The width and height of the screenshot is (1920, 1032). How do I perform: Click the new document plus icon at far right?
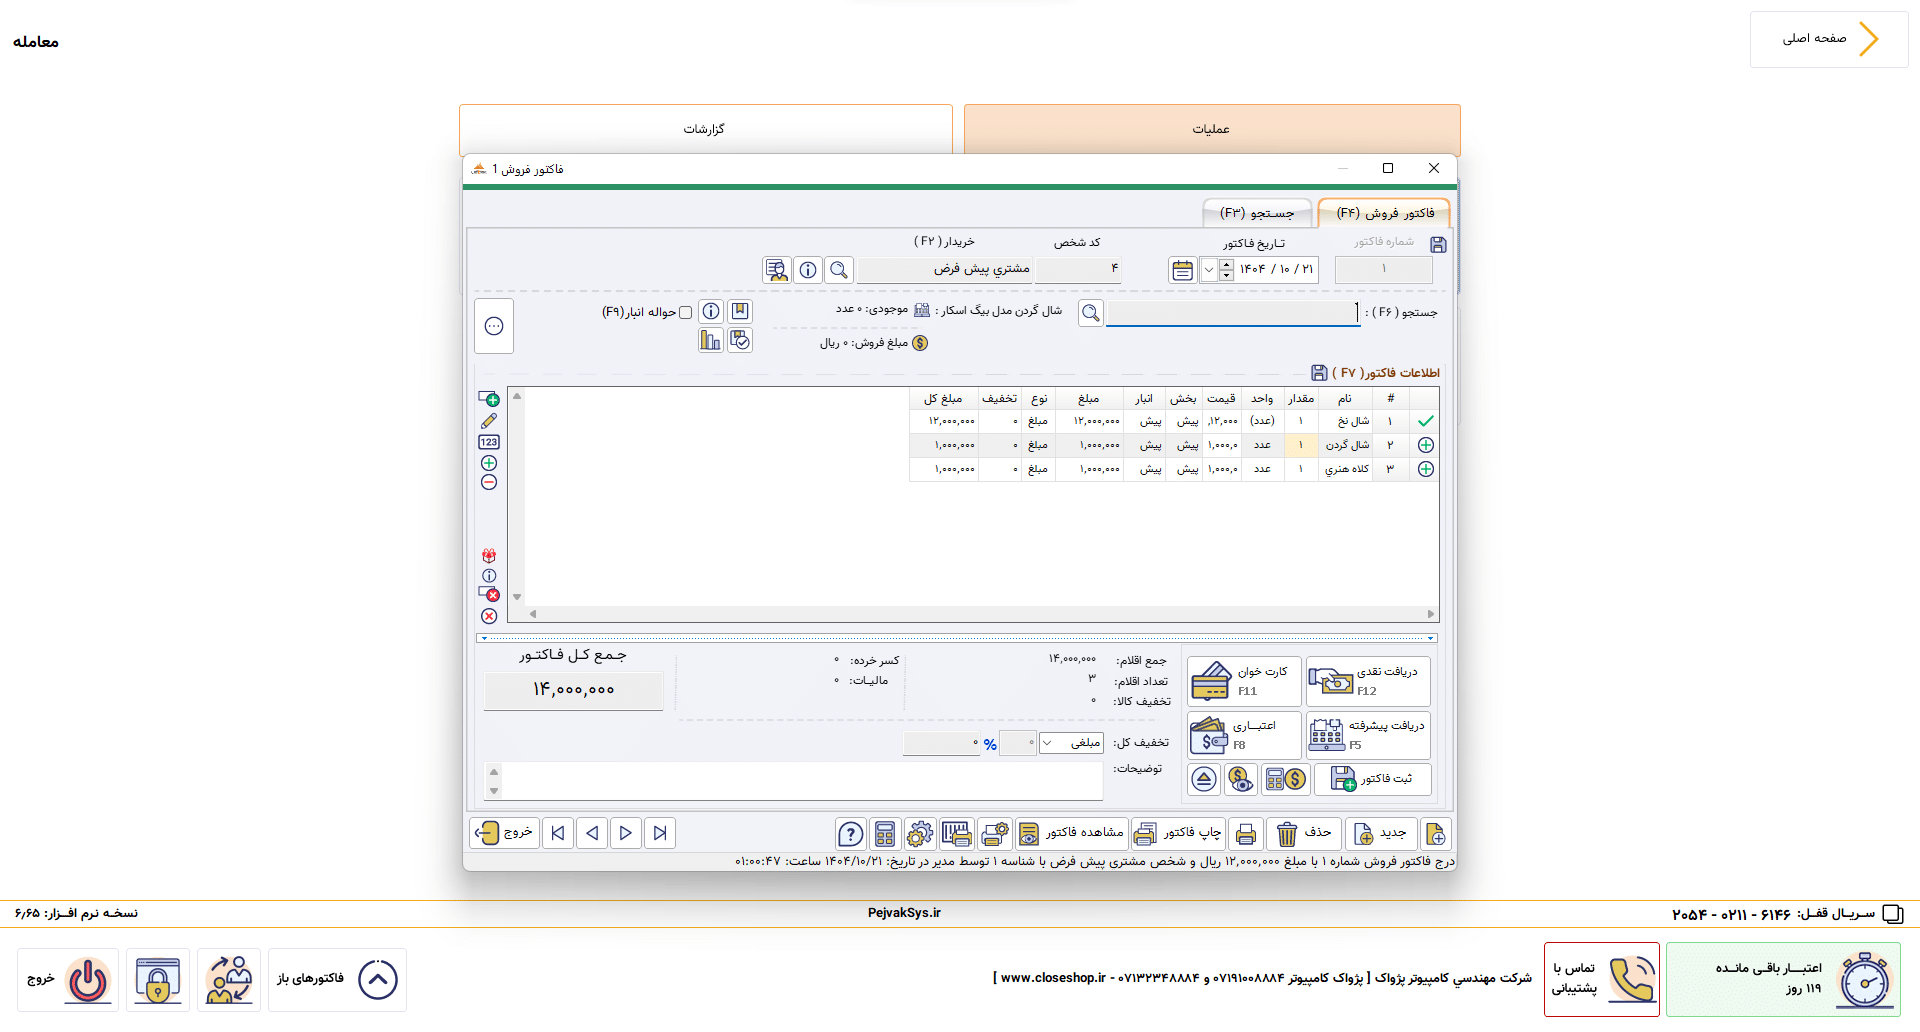coord(1436,834)
